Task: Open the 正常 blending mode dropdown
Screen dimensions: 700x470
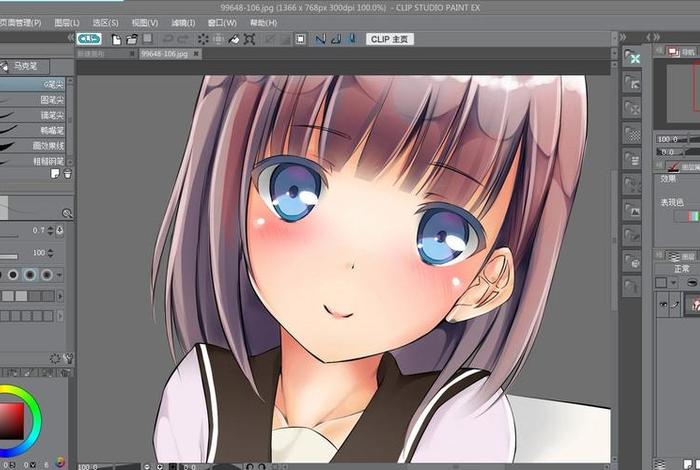Action: click(x=678, y=269)
